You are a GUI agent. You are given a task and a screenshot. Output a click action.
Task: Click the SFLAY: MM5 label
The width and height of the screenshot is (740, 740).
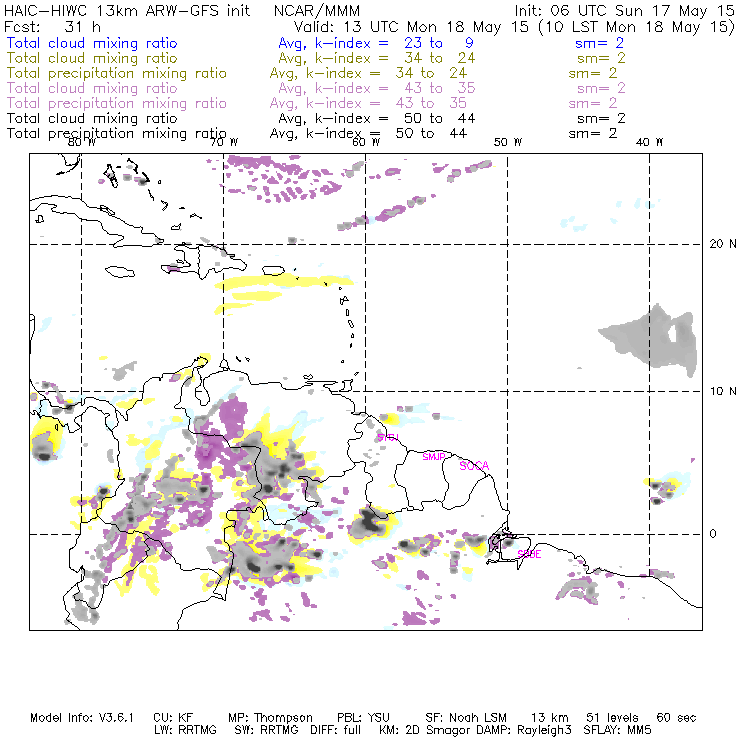(x=617, y=730)
